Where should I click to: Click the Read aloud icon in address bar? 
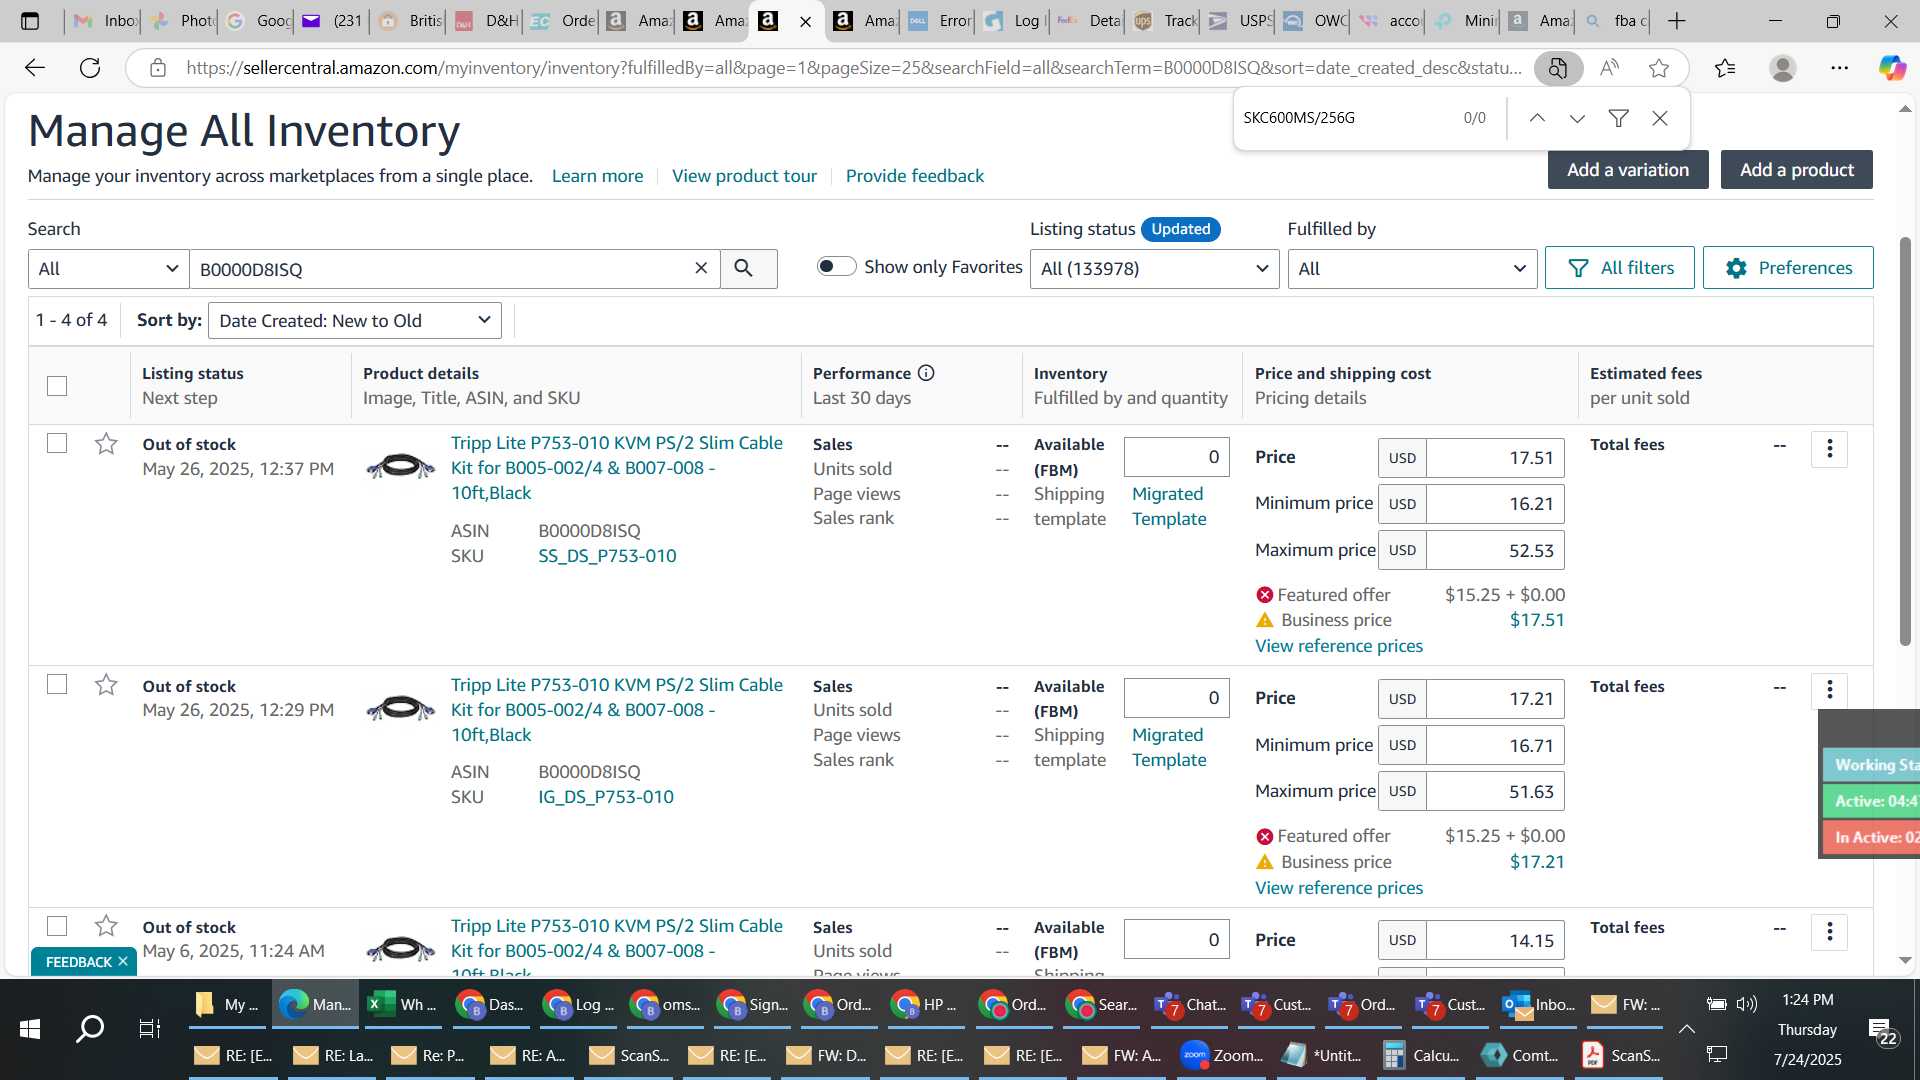[x=1609, y=68]
